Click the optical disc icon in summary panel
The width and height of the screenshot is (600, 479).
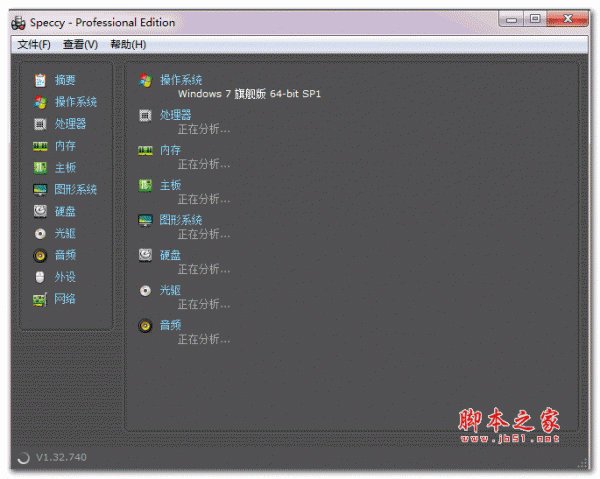(145, 291)
